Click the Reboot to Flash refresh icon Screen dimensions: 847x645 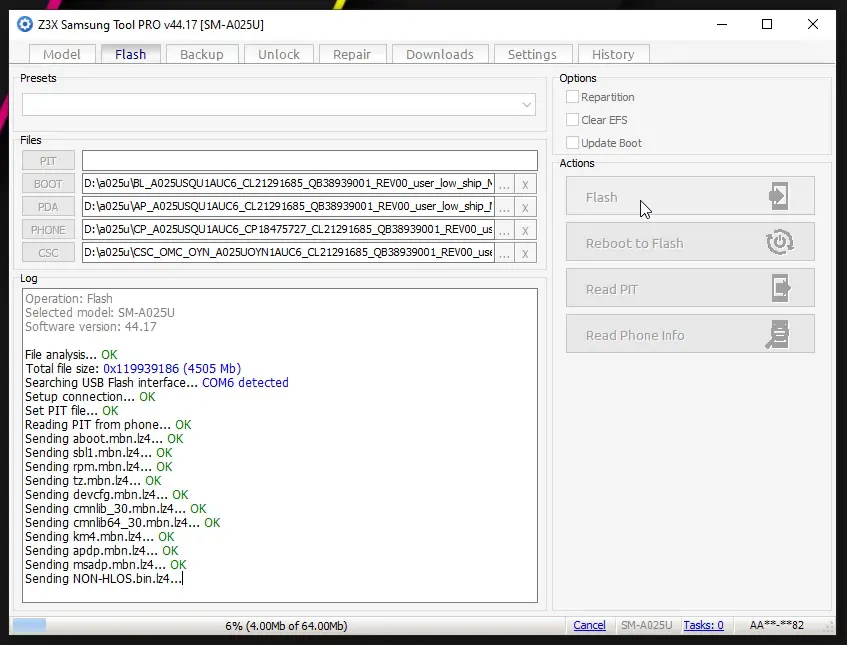(x=778, y=243)
